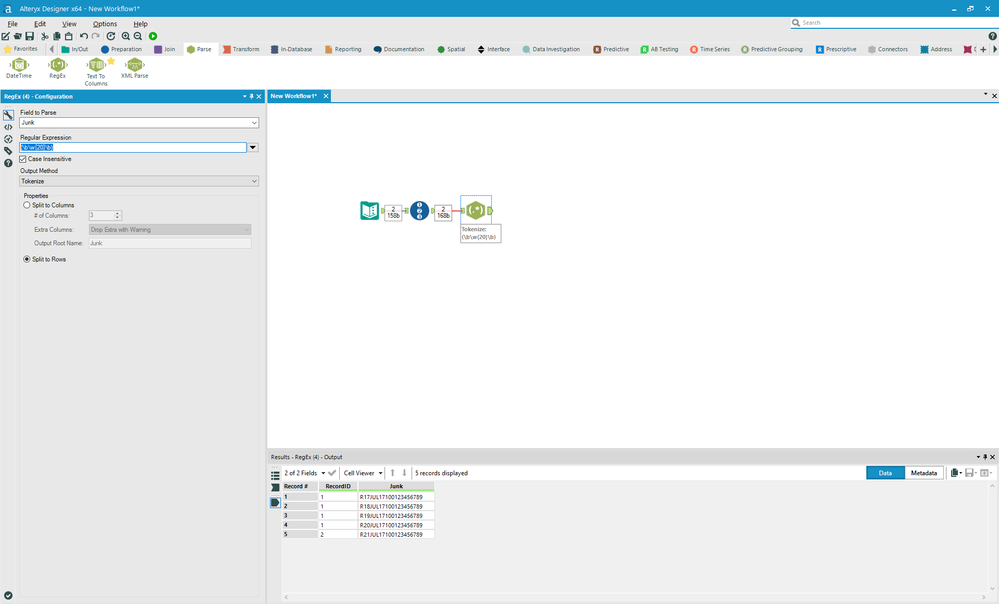Zoom in on the canvas
The image size is (999, 604).
126,36
